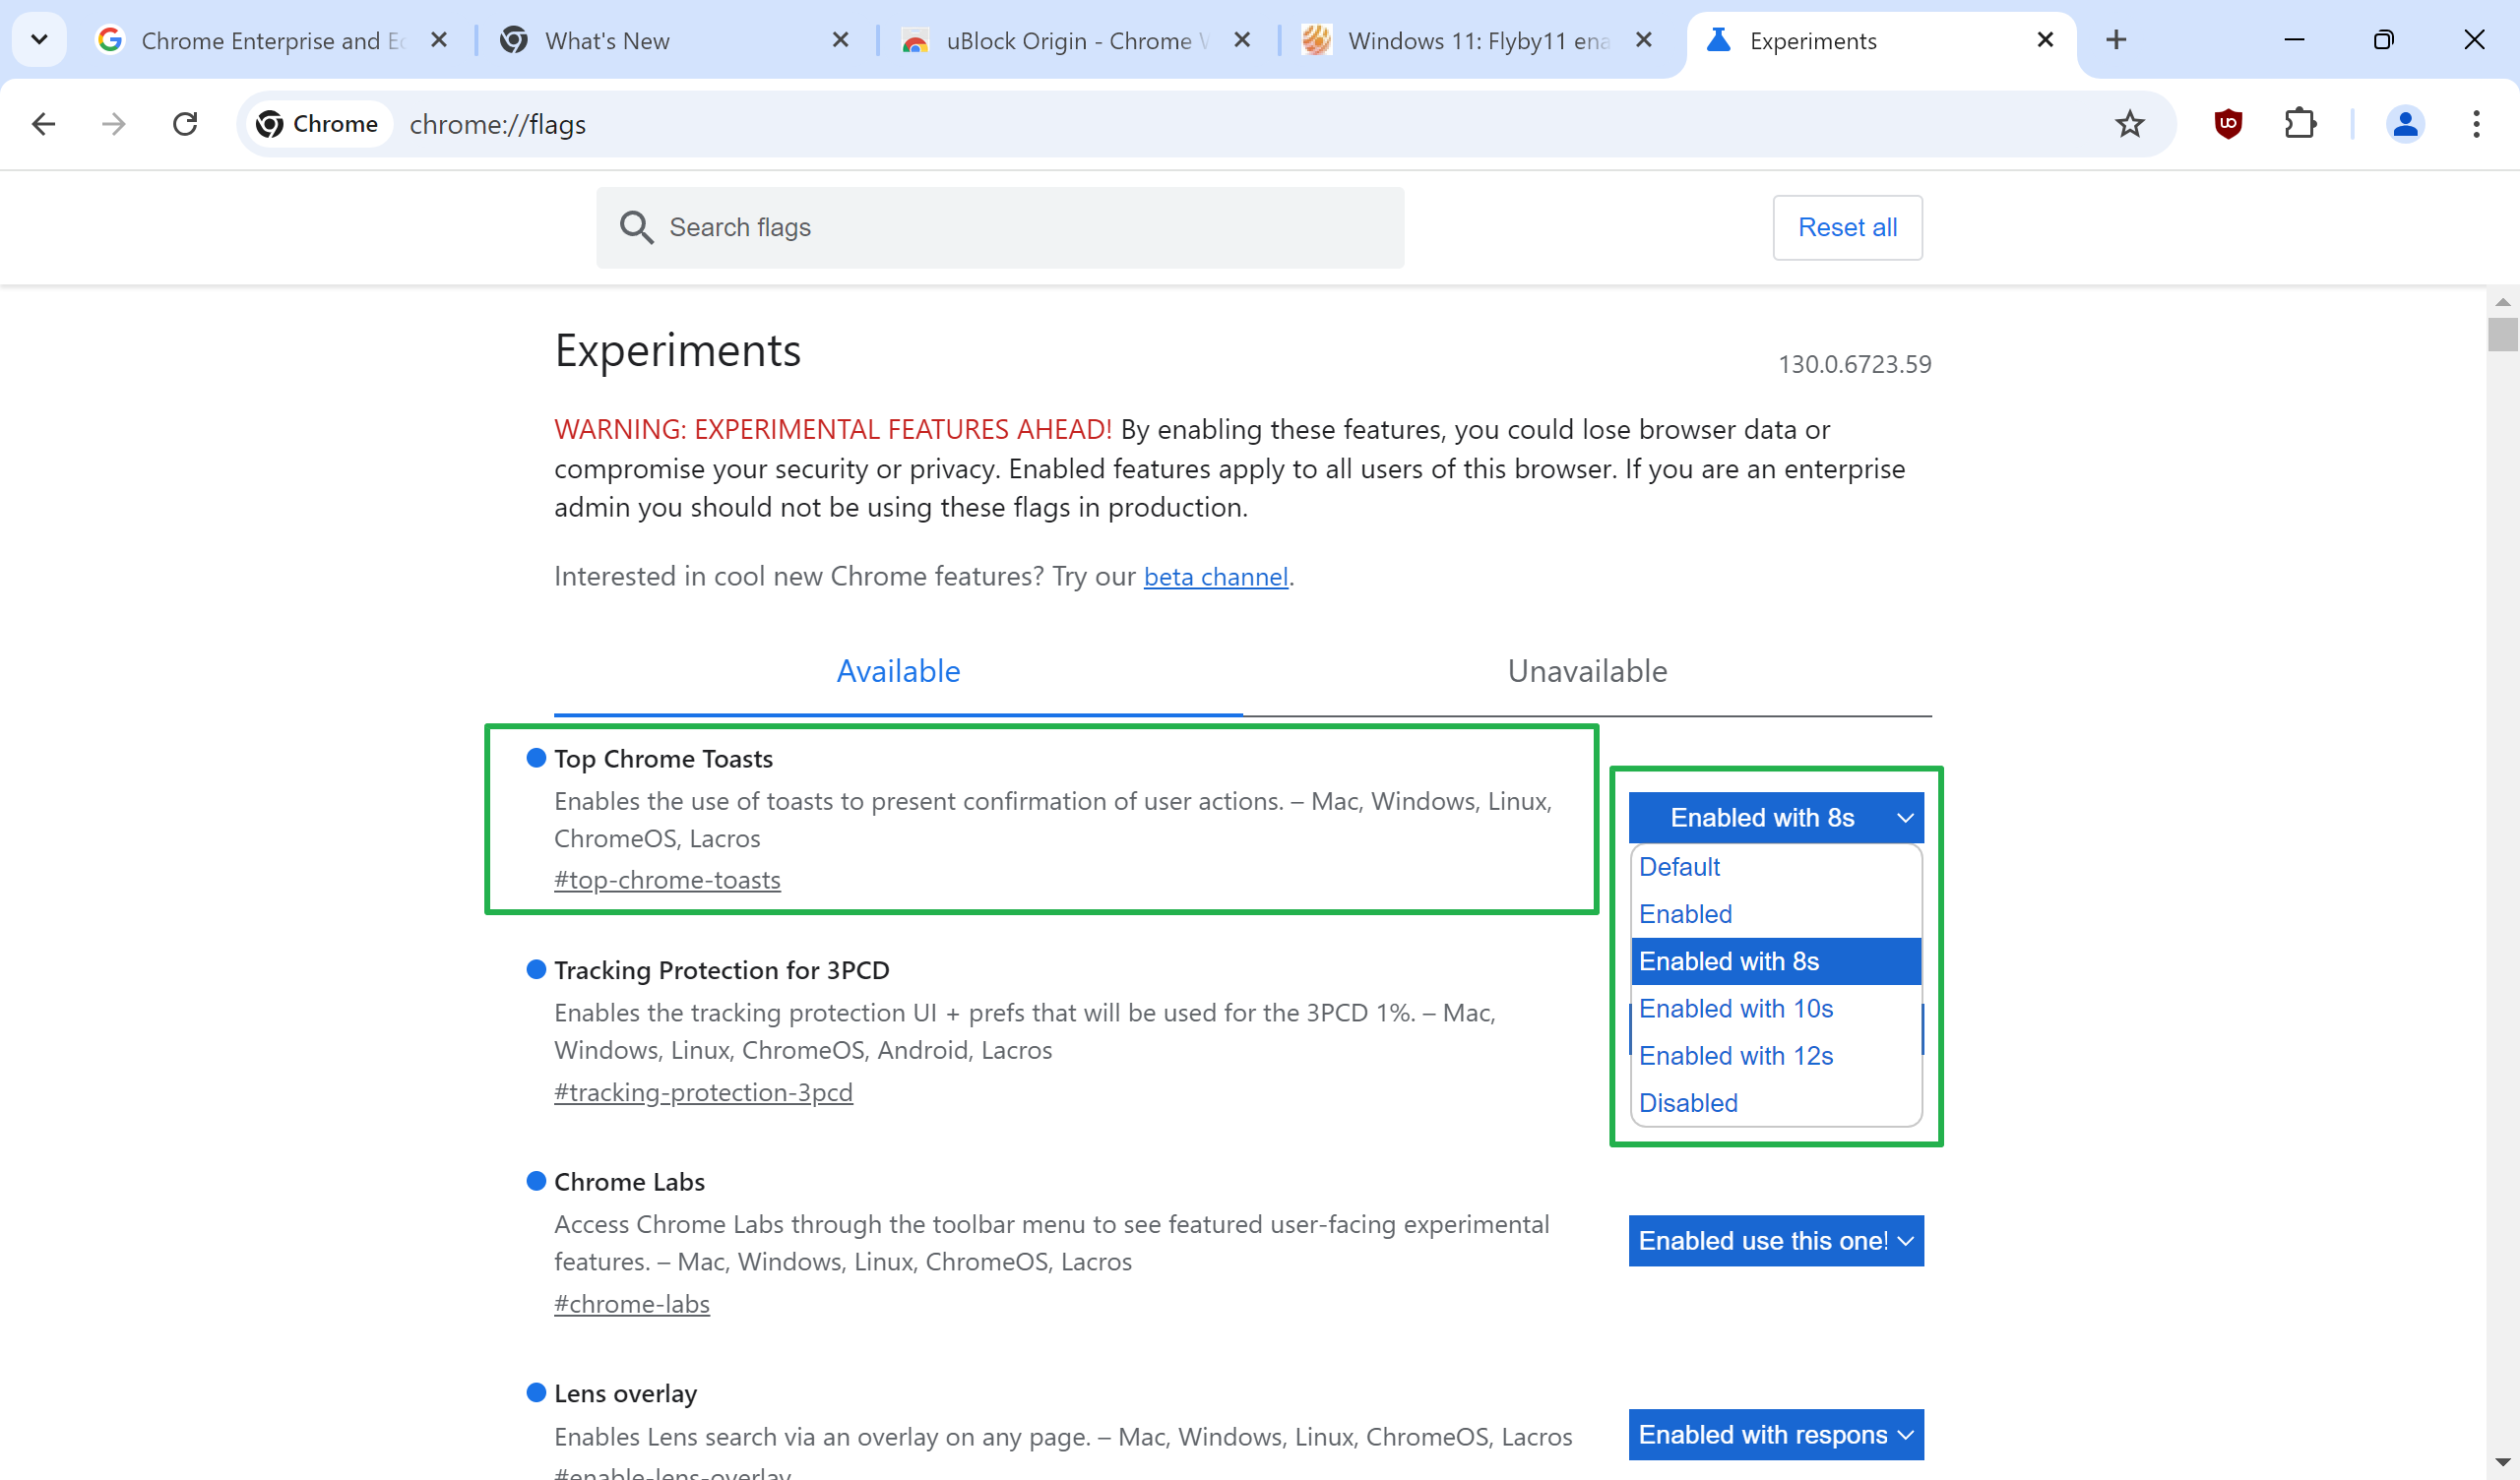Click the #top-chrome-toasts anchor link
This screenshot has height=1480, width=2520.
(x=667, y=880)
